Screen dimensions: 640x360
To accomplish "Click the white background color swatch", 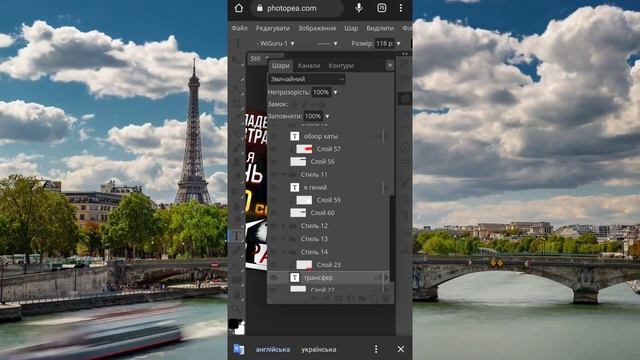I will tap(240, 329).
